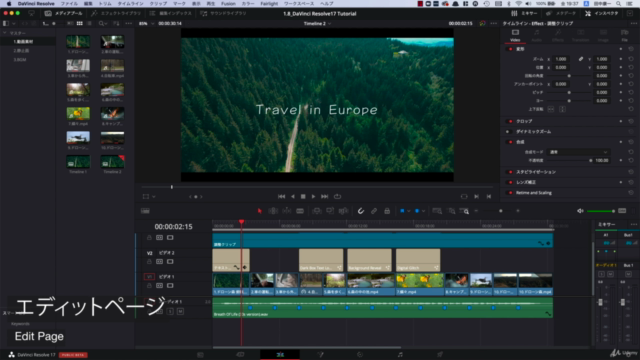Toggle the Cropping (クロップ) enable switch
This screenshot has height=360, width=640.
pyautogui.click(x=510, y=121)
